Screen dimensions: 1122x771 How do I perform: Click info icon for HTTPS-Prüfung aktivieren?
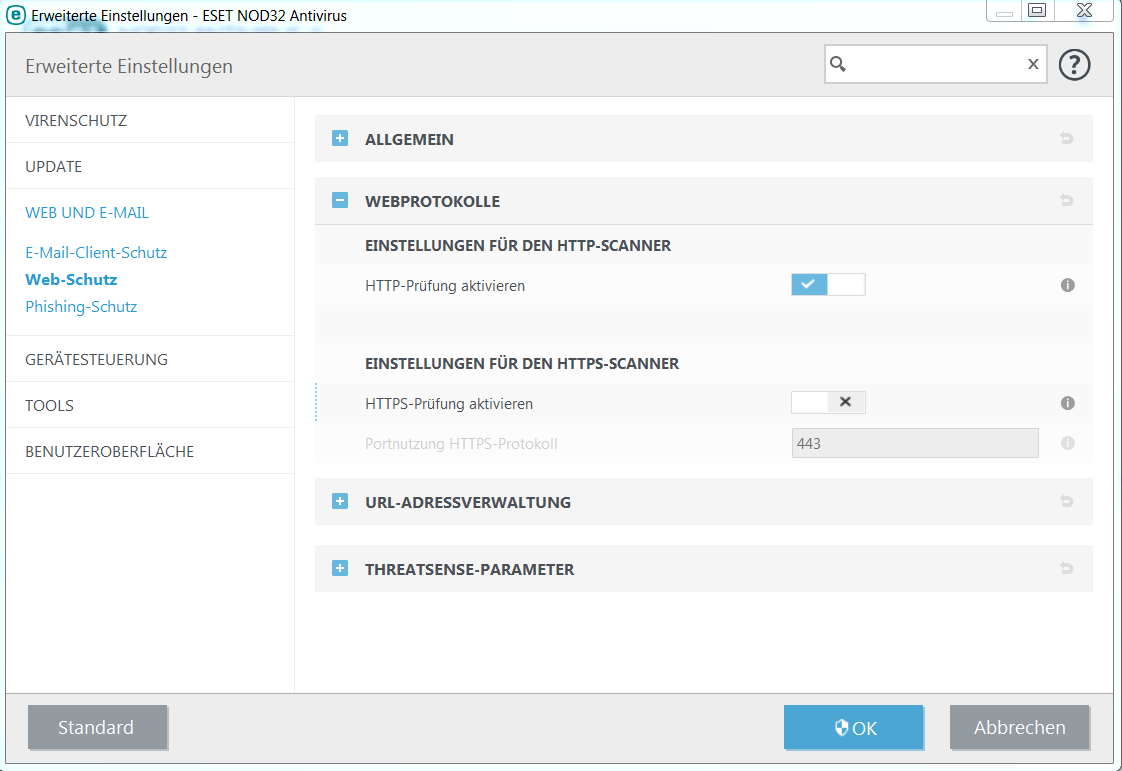point(1067,403)
